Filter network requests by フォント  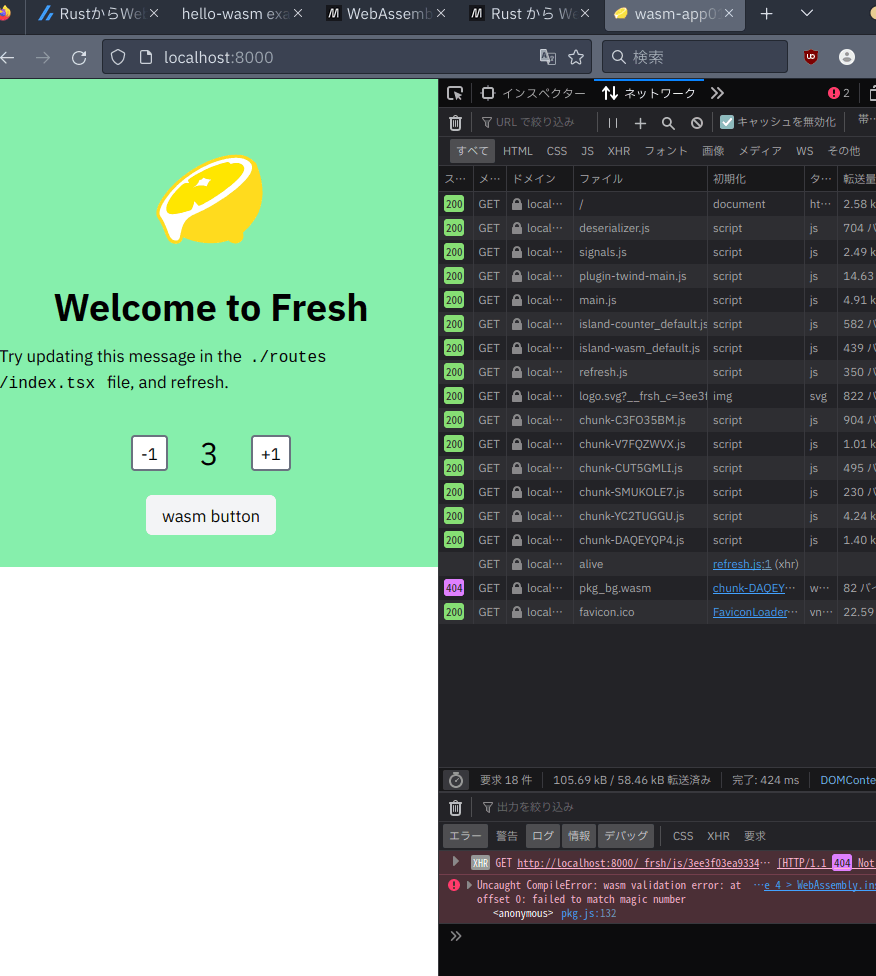click(666, 151)
